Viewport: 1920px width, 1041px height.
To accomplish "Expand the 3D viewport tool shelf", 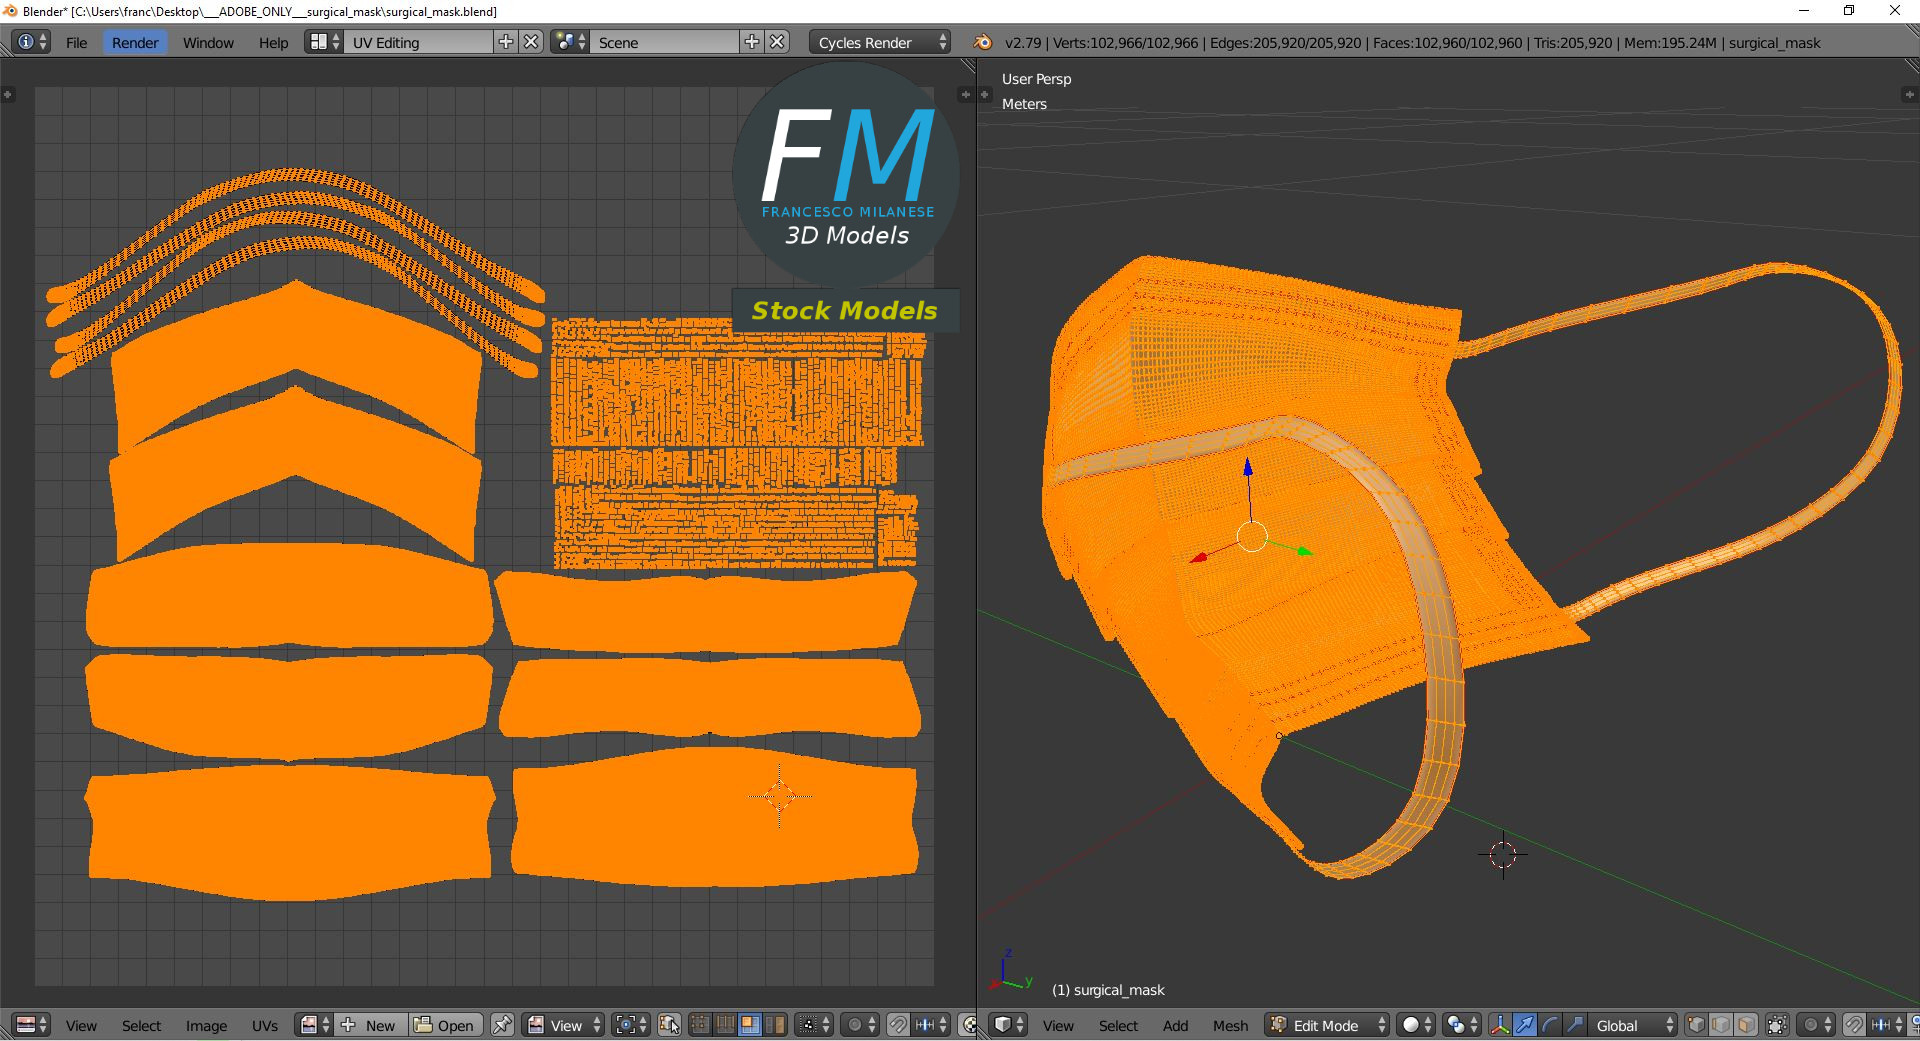I will point(984,94).
